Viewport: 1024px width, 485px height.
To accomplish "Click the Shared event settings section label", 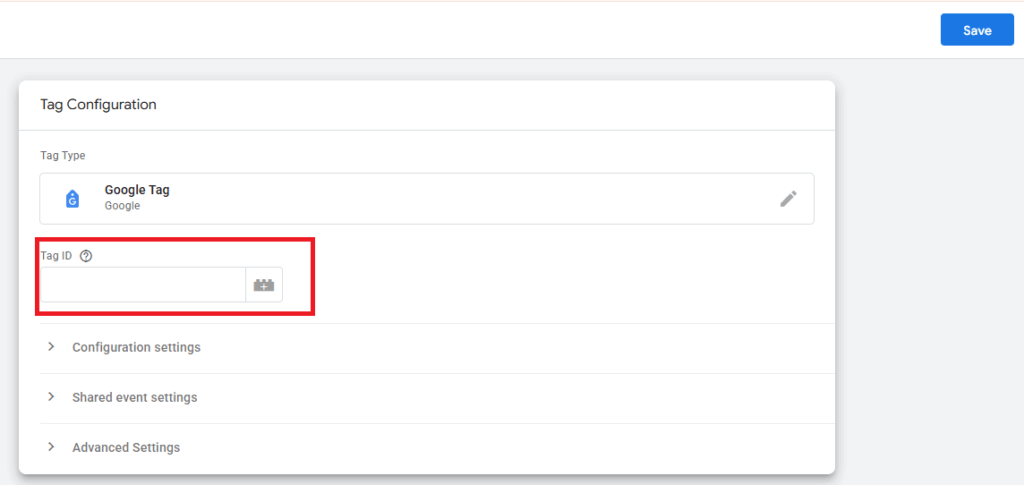I will pyautogui.click(x=135, y=398).
